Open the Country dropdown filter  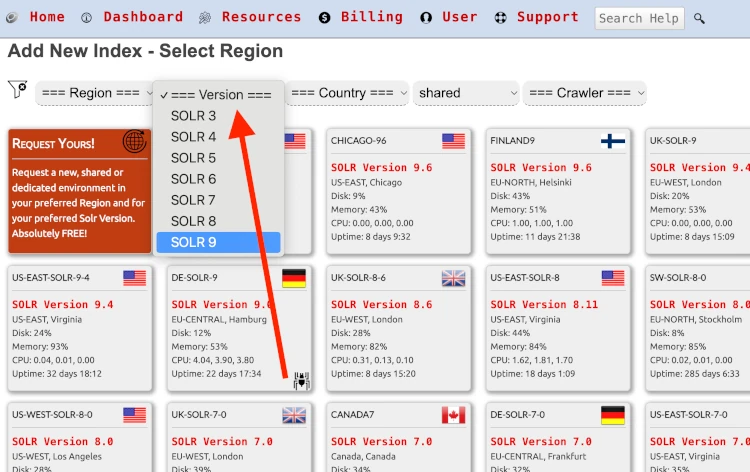click(347, 93)
